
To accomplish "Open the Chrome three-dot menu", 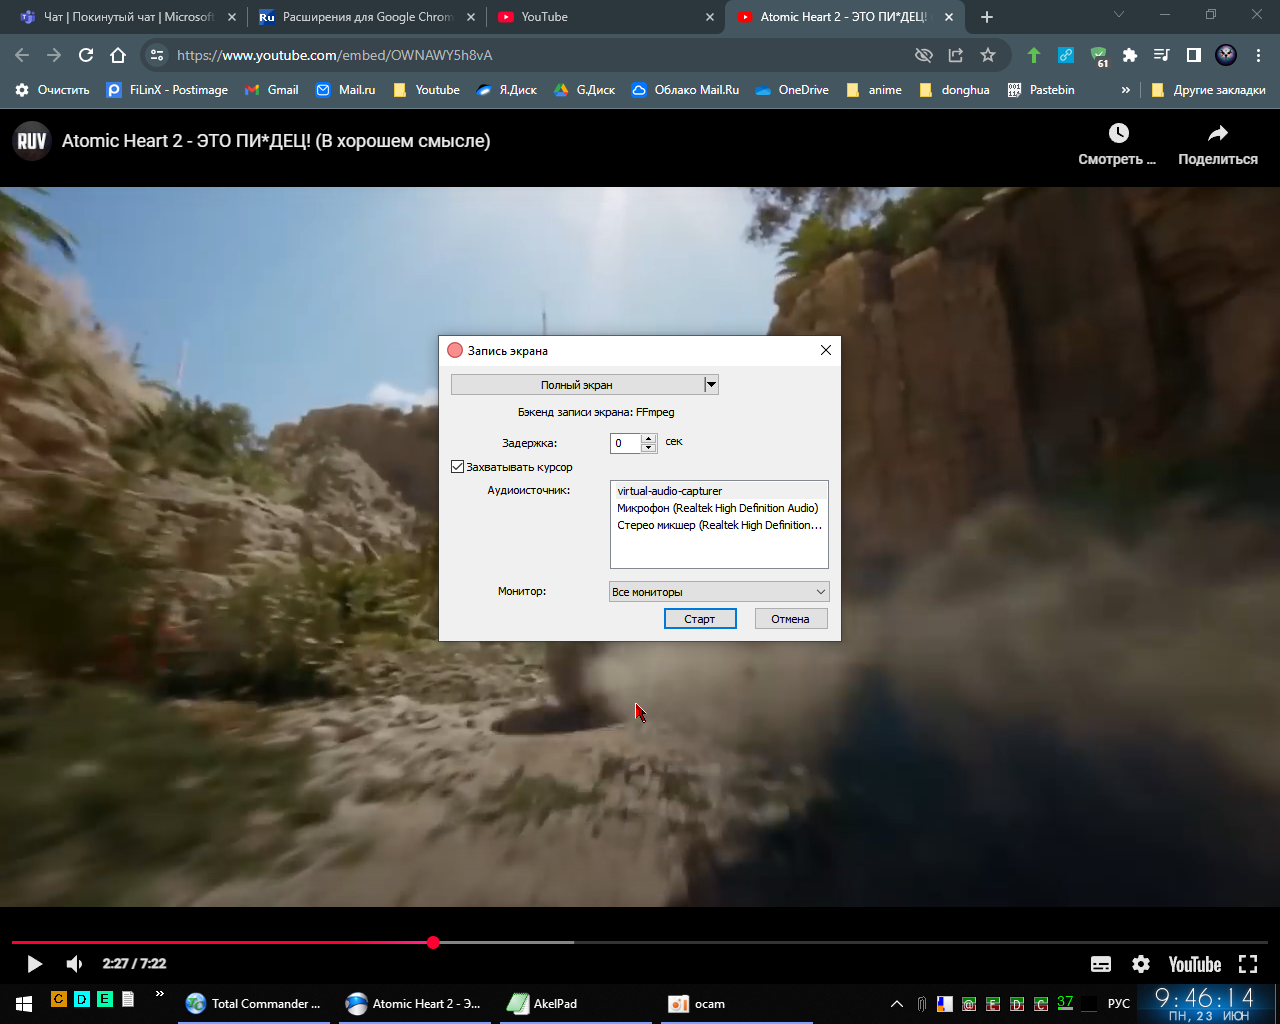I will point(1258,55).
